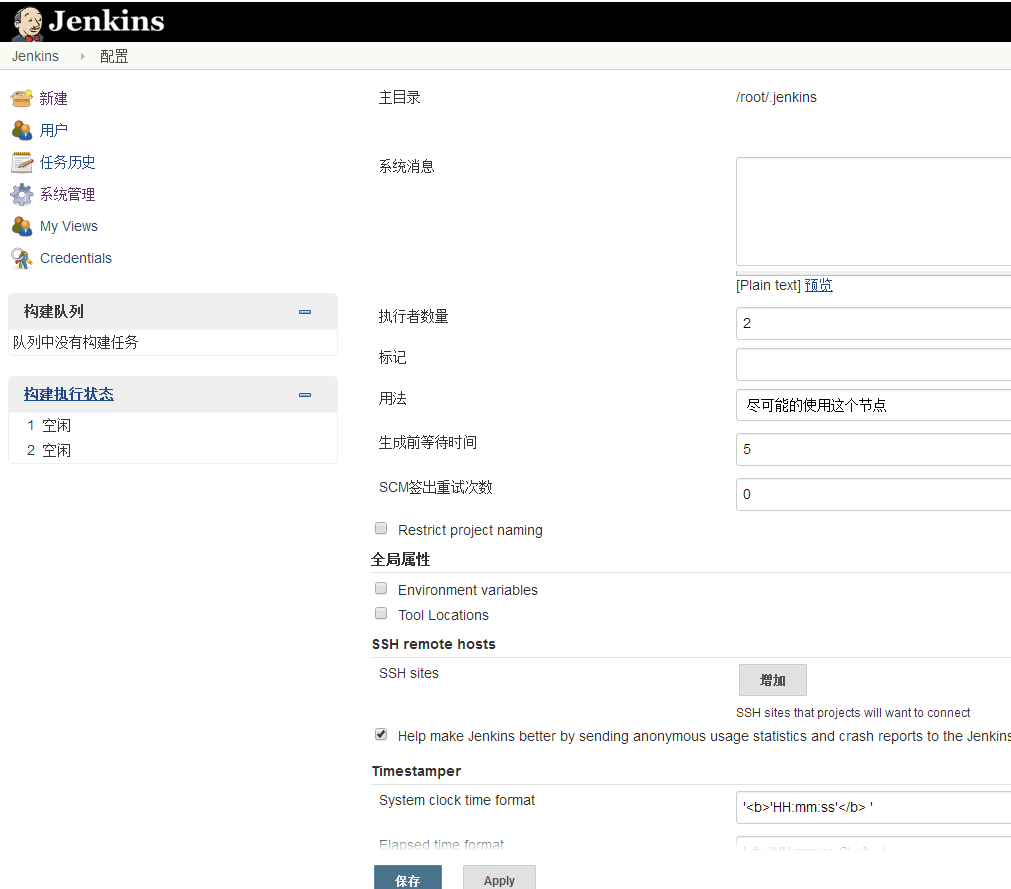Click the 主目录 label

tap(400, 97)
